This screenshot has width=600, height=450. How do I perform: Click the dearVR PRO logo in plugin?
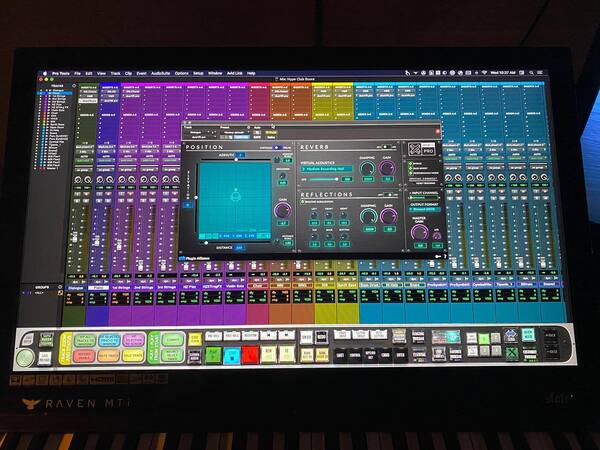421,149
